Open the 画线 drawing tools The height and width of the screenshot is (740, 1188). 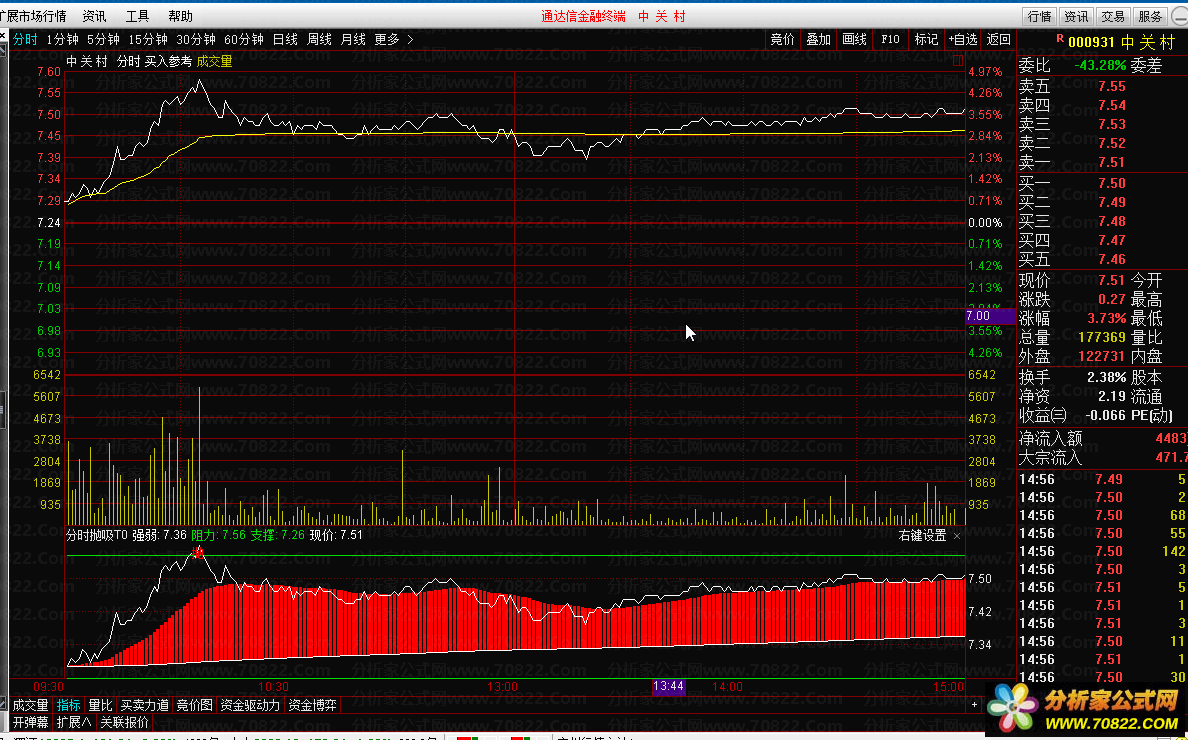[854, 39]
